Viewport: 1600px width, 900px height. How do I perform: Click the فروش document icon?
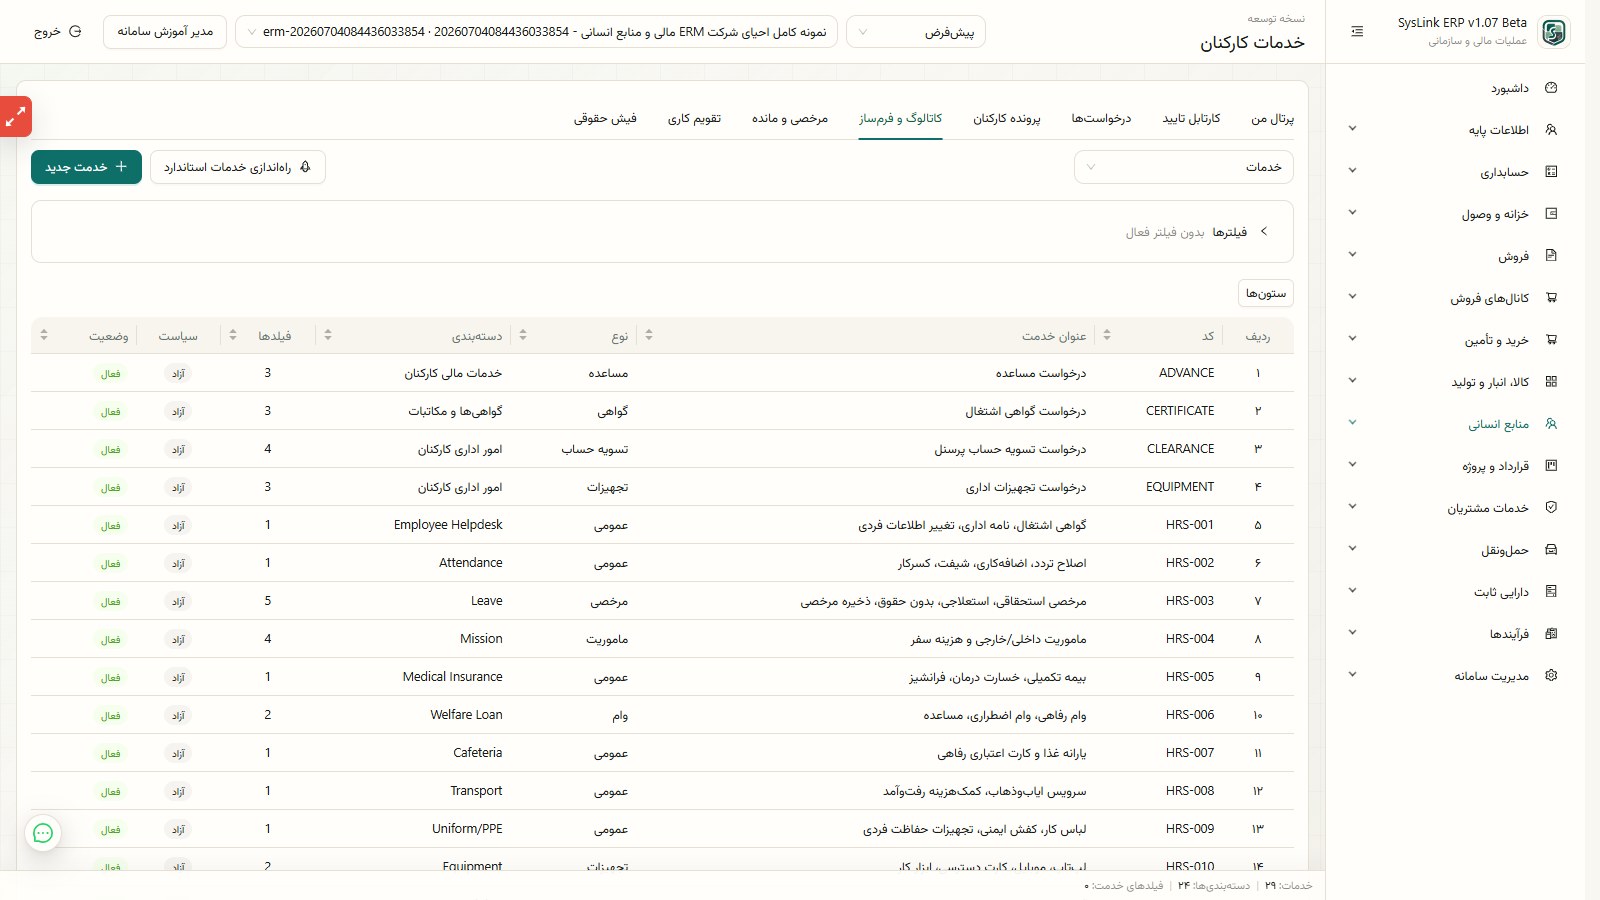(1551, 256)
